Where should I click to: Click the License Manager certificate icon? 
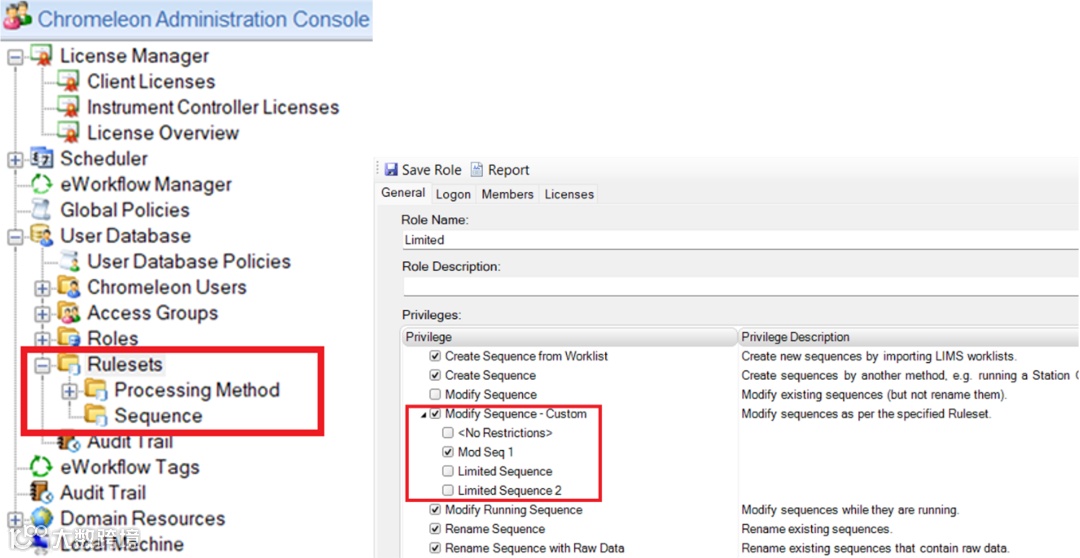41,56
